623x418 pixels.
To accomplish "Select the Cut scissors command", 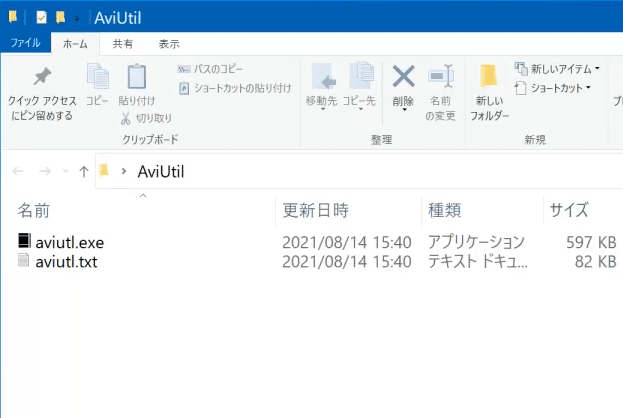I will coord(146,118).
